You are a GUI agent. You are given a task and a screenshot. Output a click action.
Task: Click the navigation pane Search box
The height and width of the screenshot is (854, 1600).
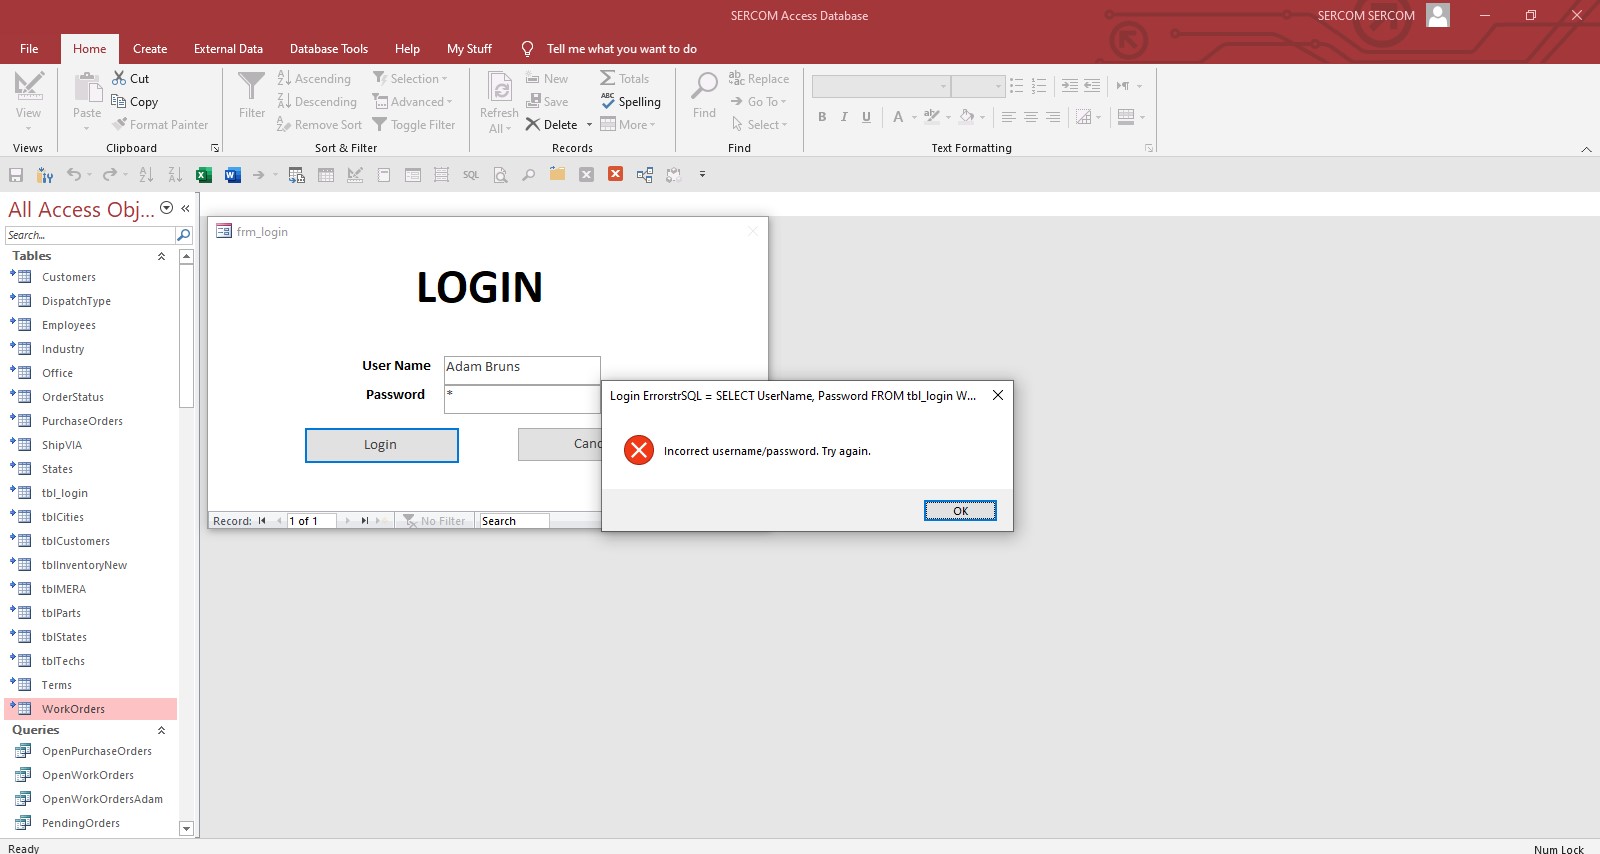coord(90,235)
